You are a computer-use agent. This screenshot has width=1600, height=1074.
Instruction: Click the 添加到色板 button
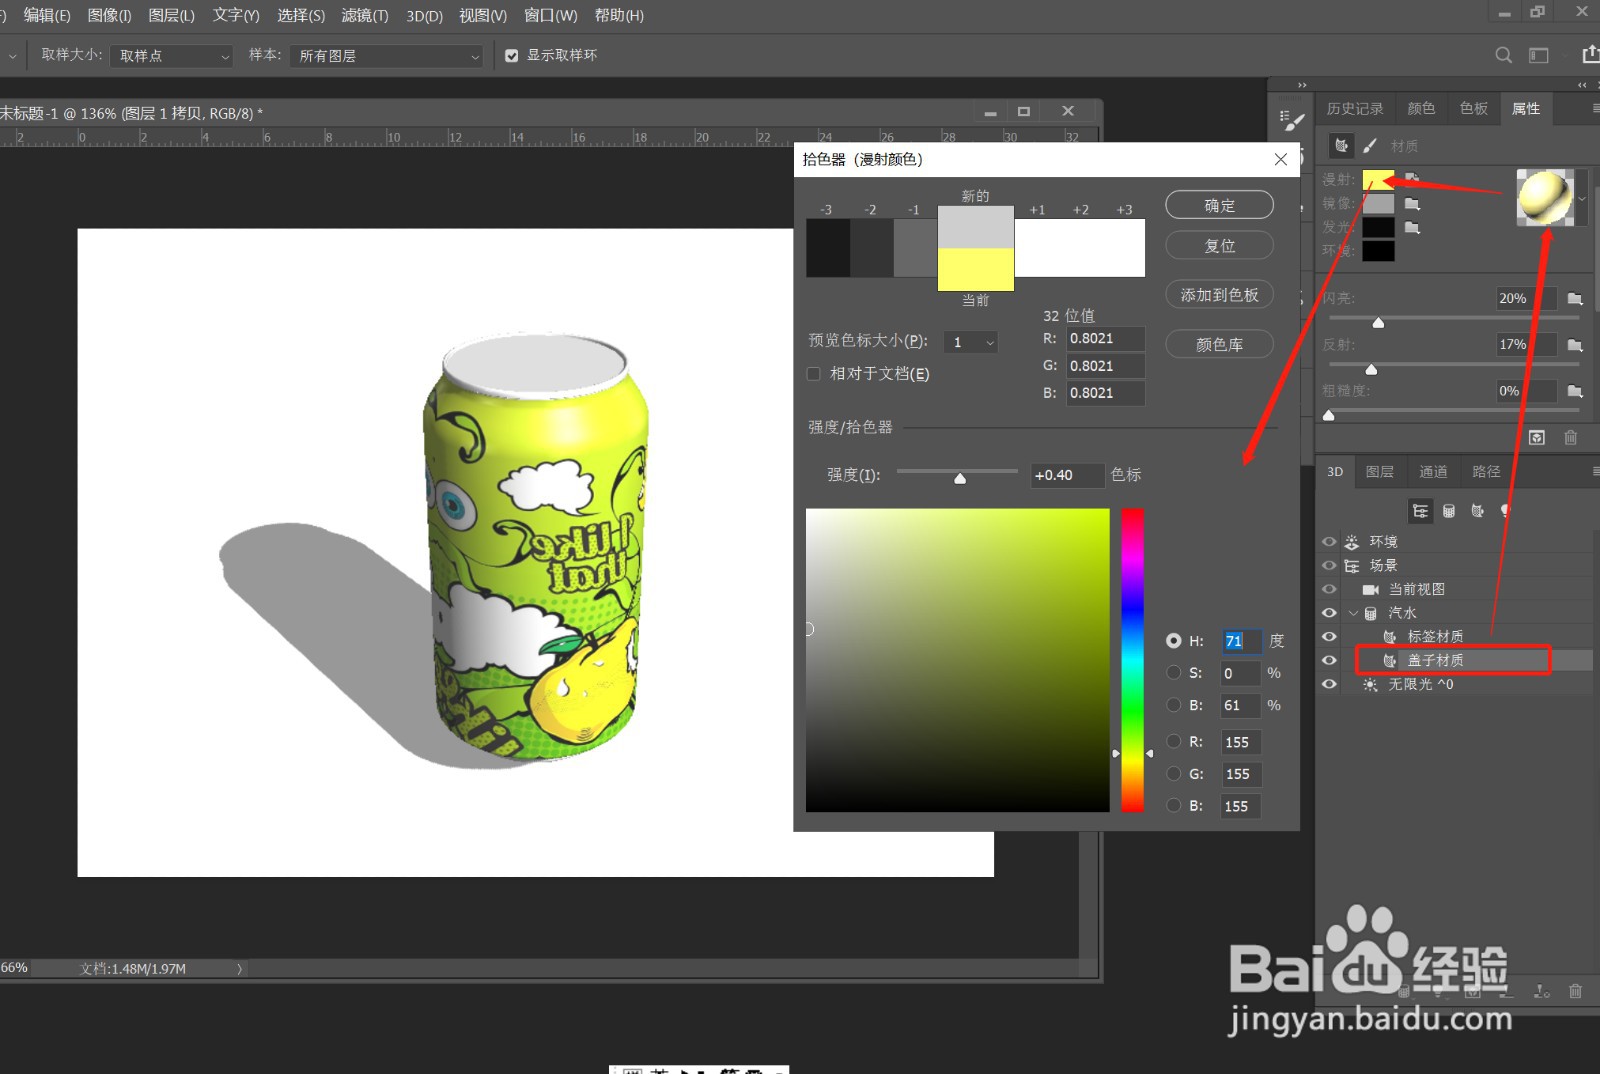click(1219, 295)
